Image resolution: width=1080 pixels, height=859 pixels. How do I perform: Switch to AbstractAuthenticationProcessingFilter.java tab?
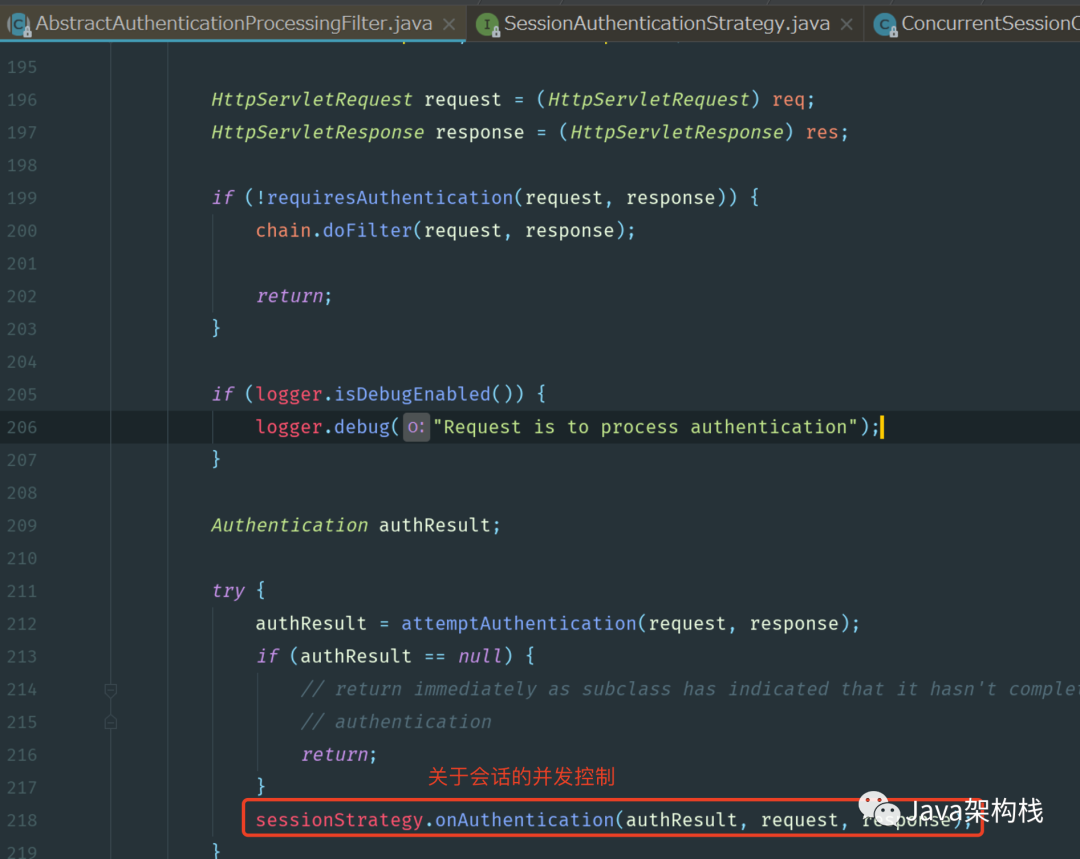tap(234, 23)
